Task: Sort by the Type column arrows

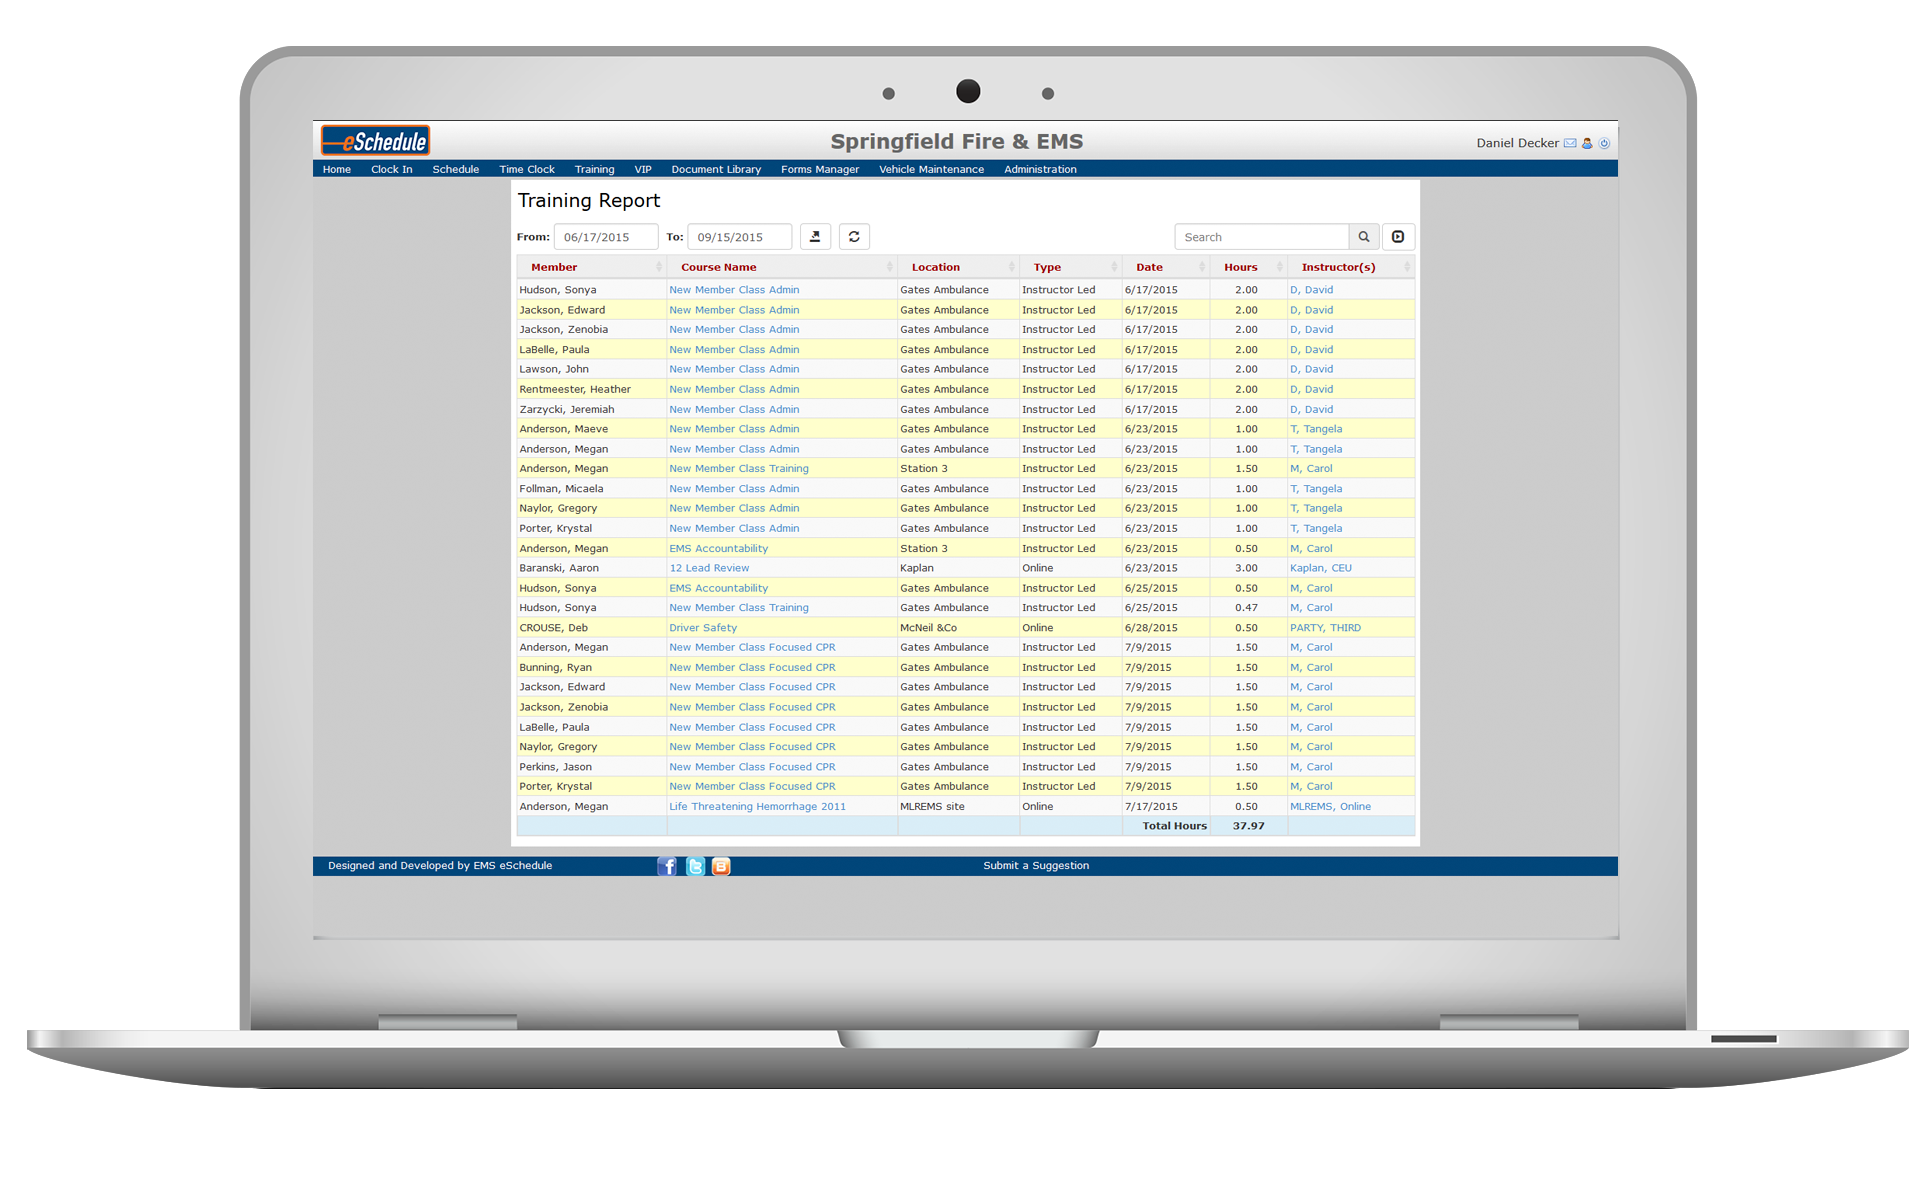Action: (1114, 267)
